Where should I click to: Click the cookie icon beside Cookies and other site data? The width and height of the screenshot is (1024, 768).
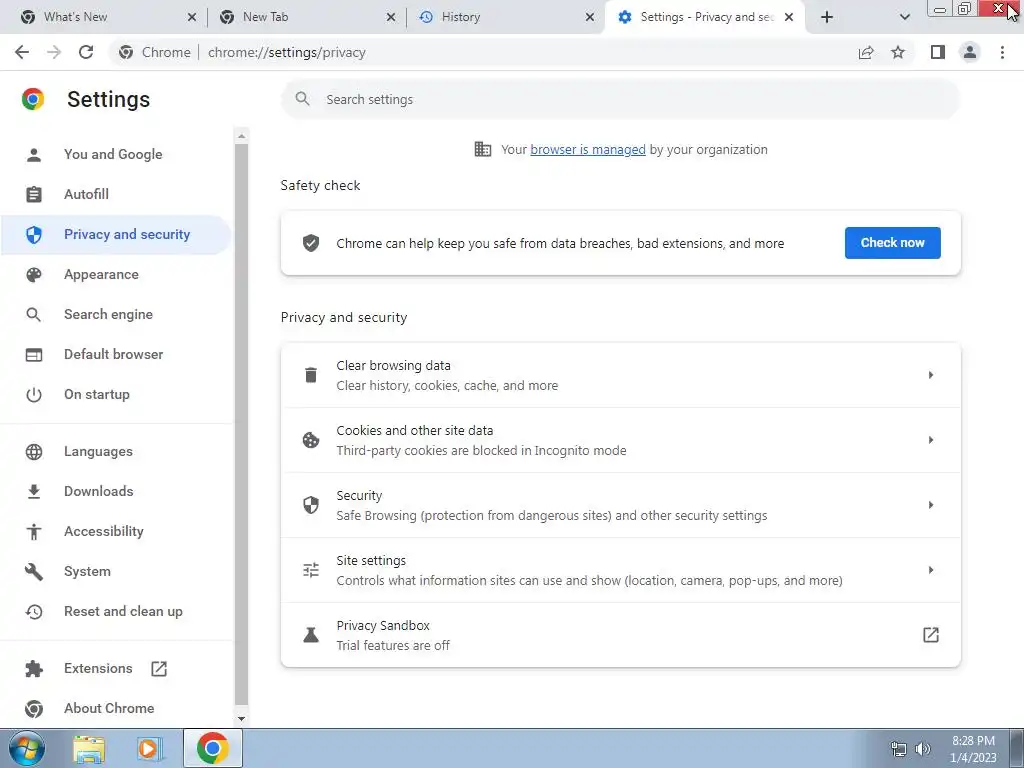pyautogui.click(x=311, y=440)
